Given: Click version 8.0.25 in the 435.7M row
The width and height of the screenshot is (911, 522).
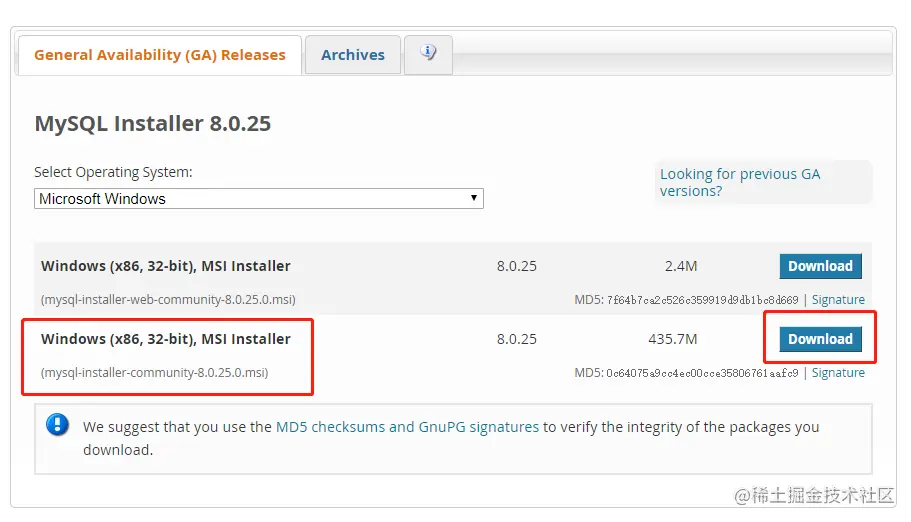Looking at the screenshot, I should pos(517,339).
